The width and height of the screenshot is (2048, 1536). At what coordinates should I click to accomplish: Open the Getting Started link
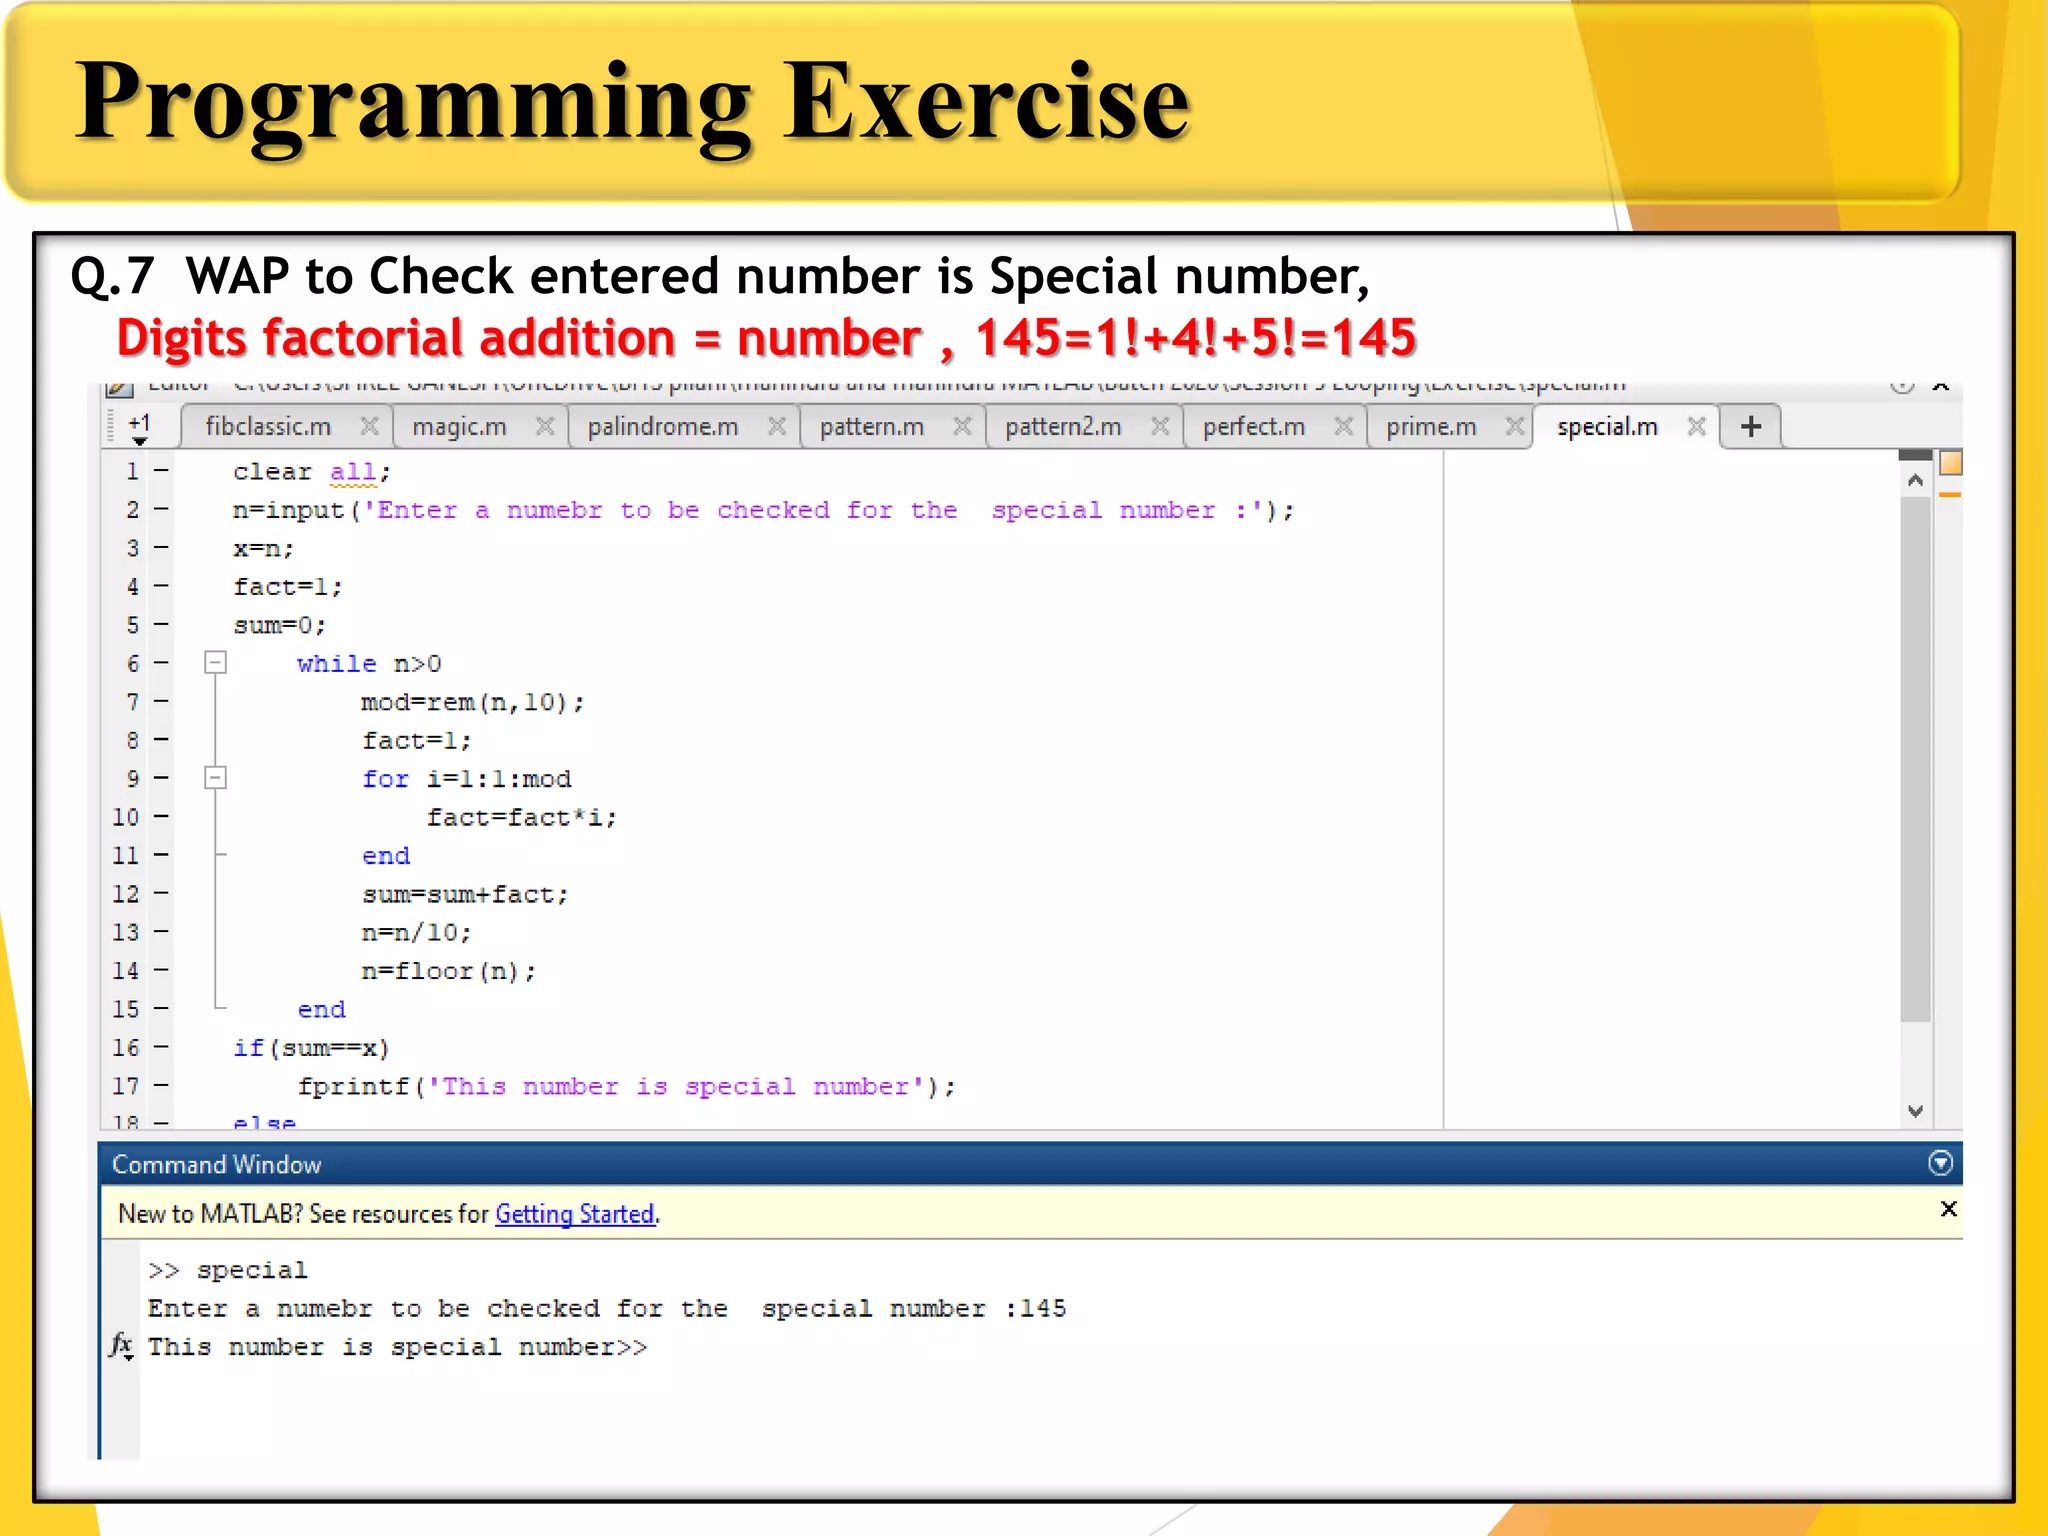coord(575,1214)
